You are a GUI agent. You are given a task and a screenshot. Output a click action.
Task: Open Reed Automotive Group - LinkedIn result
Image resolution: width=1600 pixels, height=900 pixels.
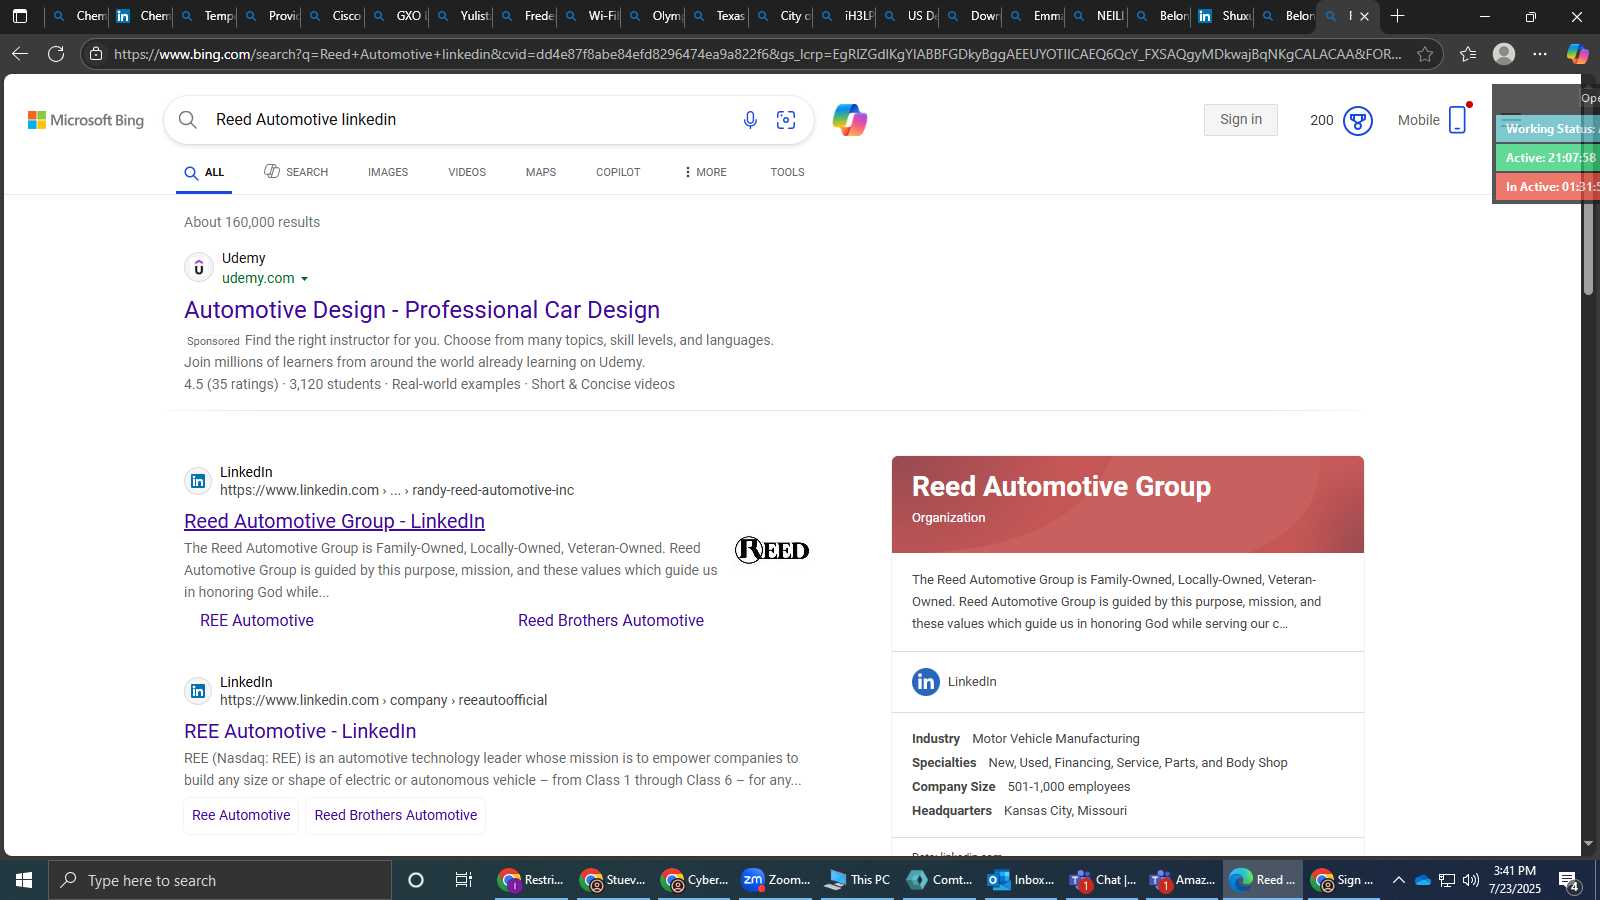(334, 521)
